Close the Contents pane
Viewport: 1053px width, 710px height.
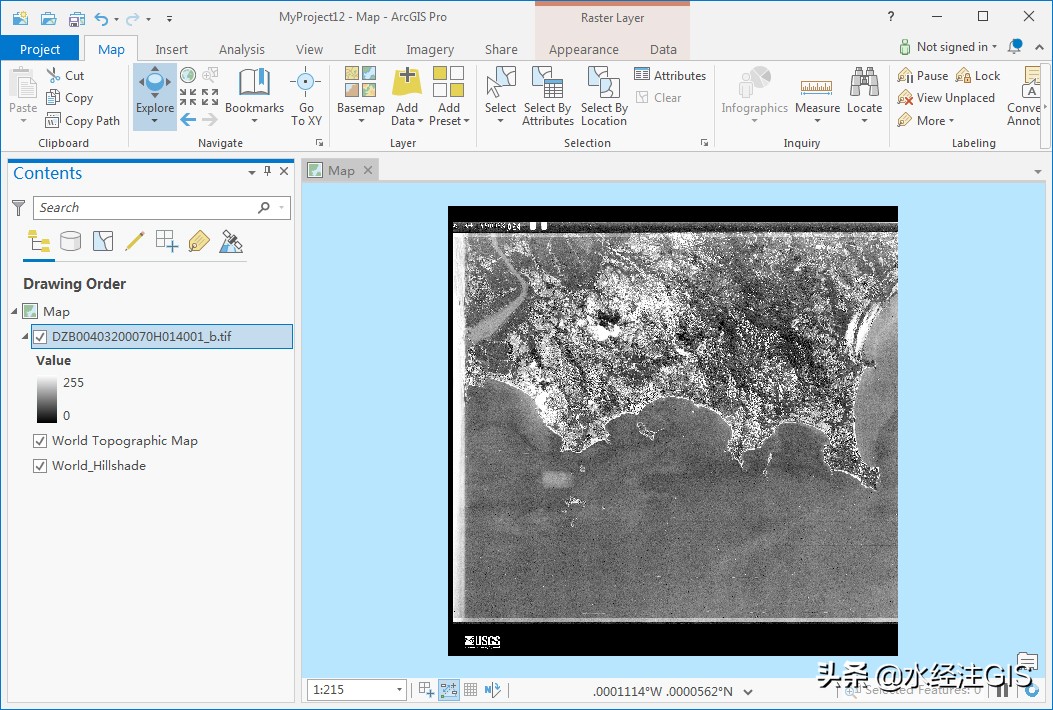(x=284, y=171)
